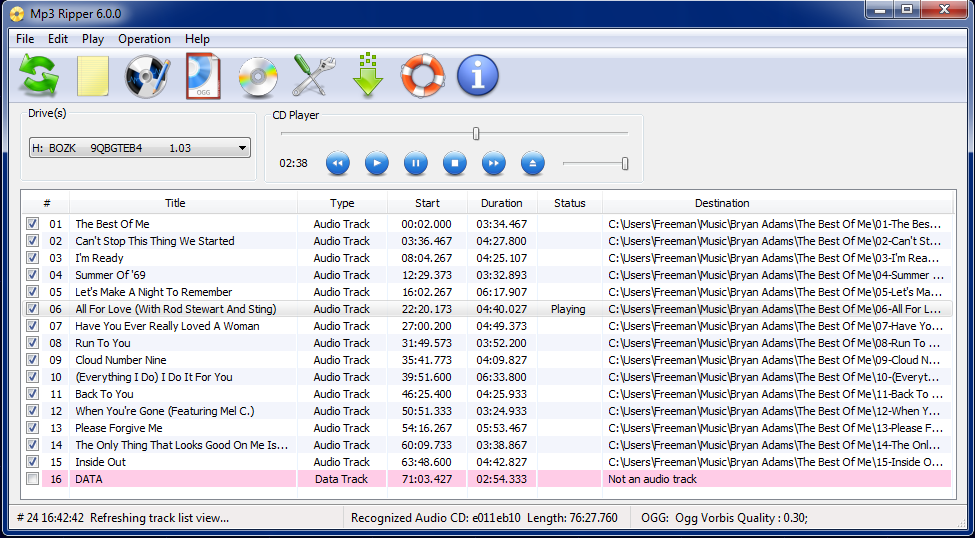This screenshot has width=975, height=538.
Task: Select title Back To You
Action: pos(104,394)
